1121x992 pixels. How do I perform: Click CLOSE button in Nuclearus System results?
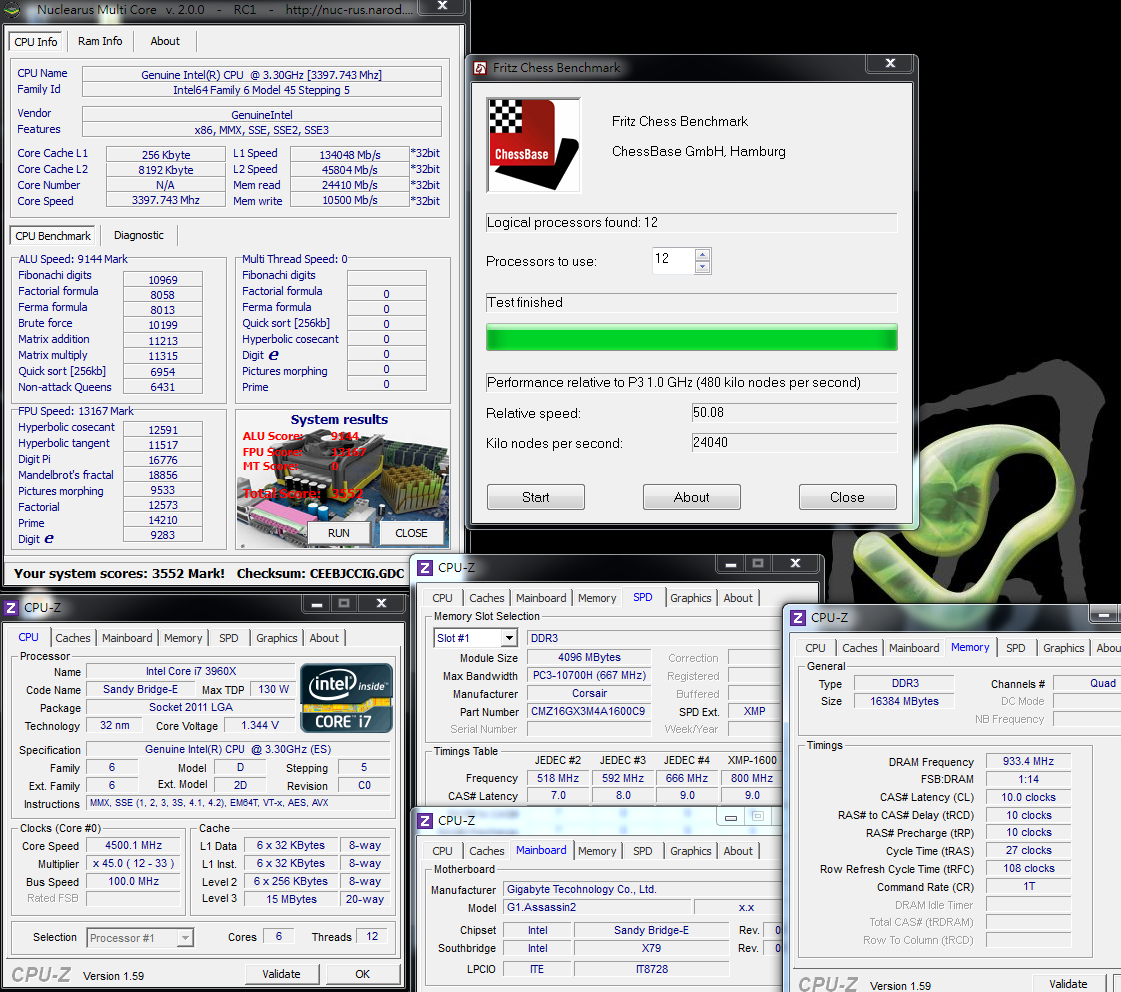click(x=411, y=533)
